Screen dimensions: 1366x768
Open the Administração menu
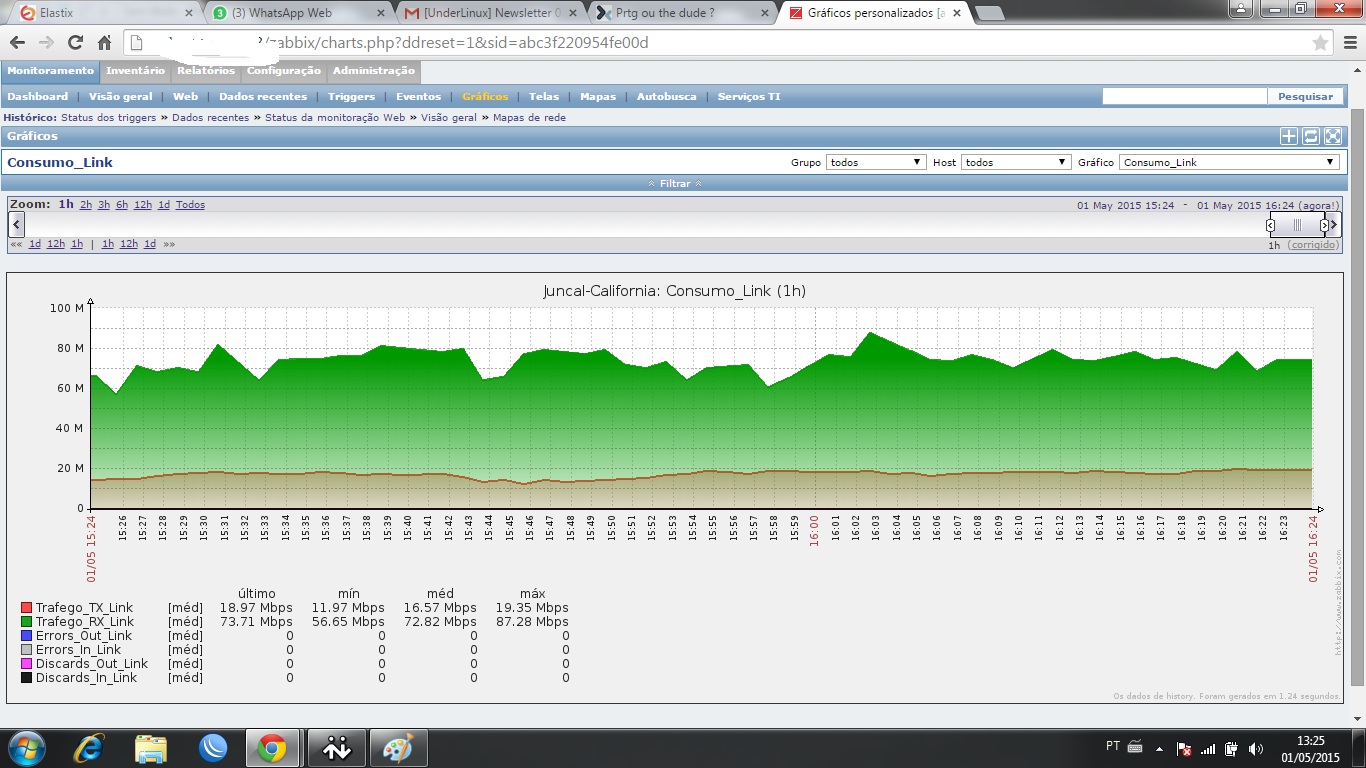pos(374,71)
